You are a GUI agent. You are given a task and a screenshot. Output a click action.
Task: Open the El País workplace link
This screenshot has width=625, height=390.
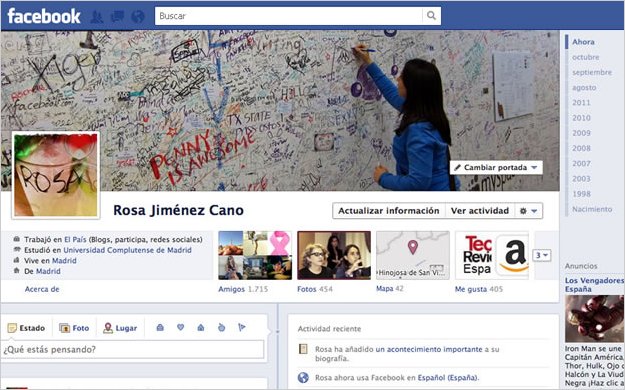point(75,240)
